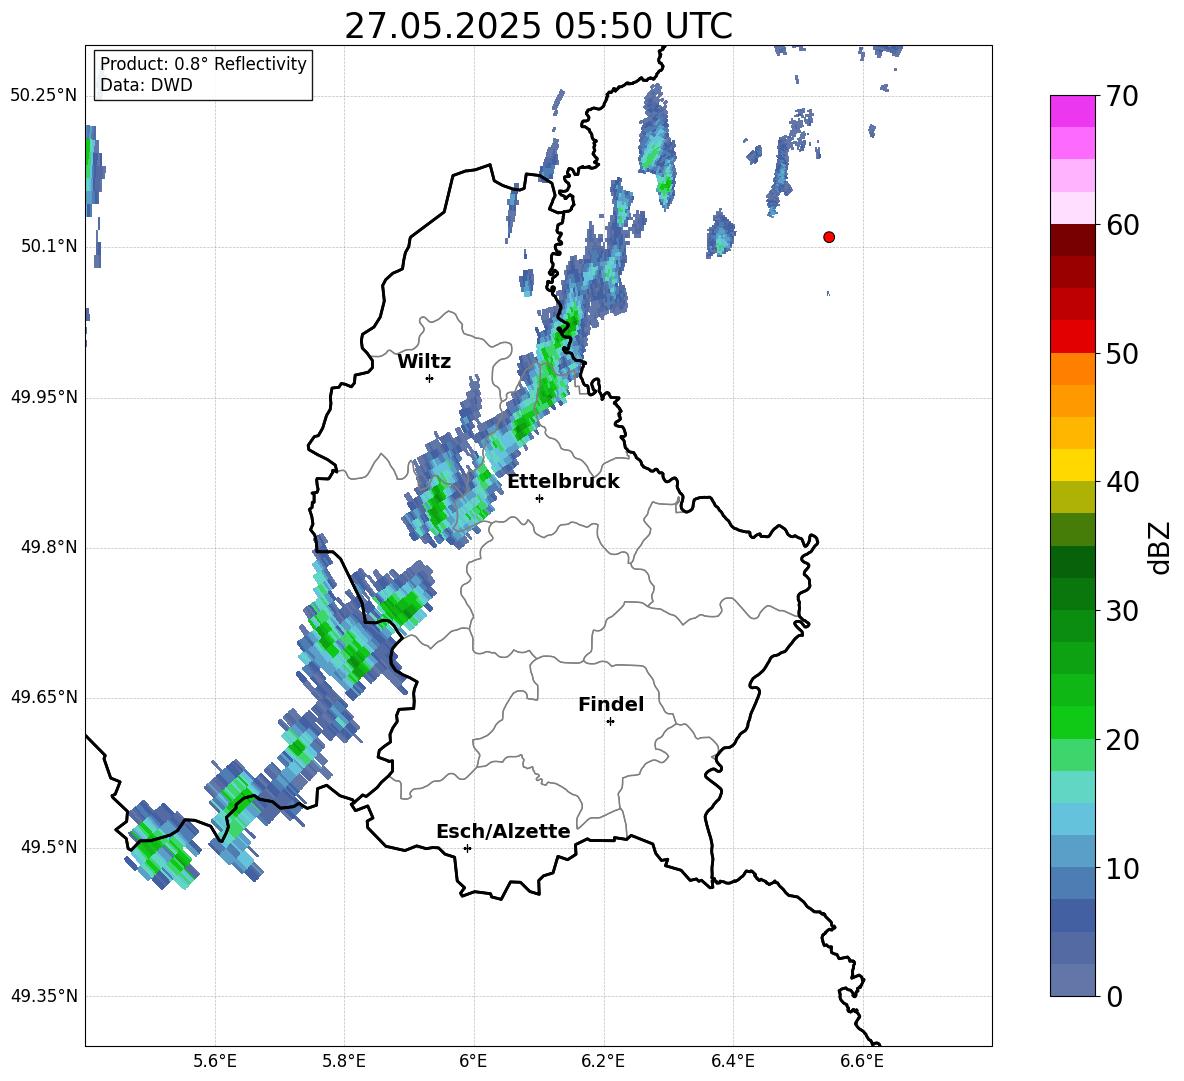This screenshot has height=1081, width=1184.
Task: Click the 6.6°E longitude label
Action: [862, 1061]
